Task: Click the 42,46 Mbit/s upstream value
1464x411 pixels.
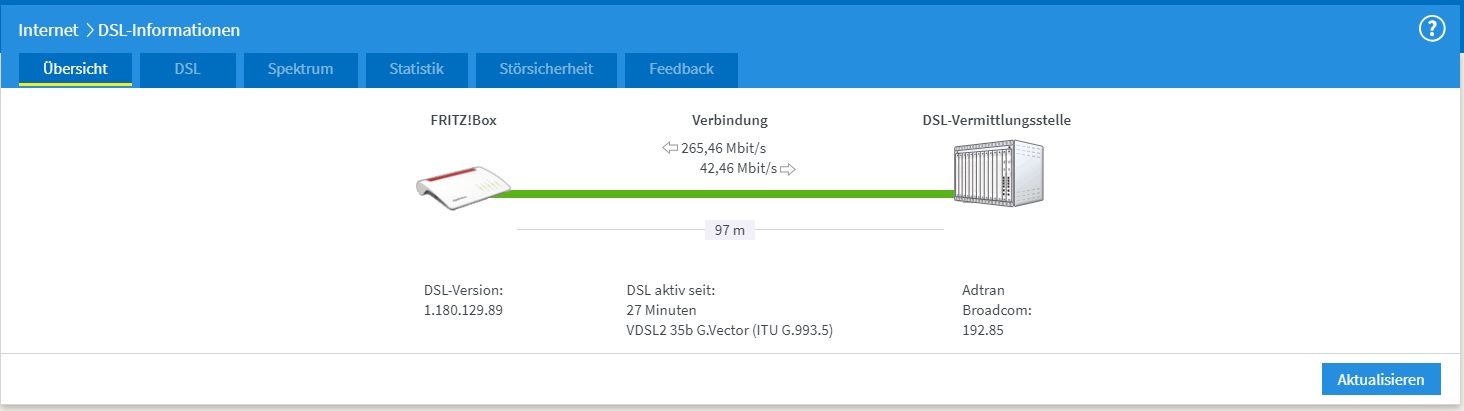Action: [738, 169]
